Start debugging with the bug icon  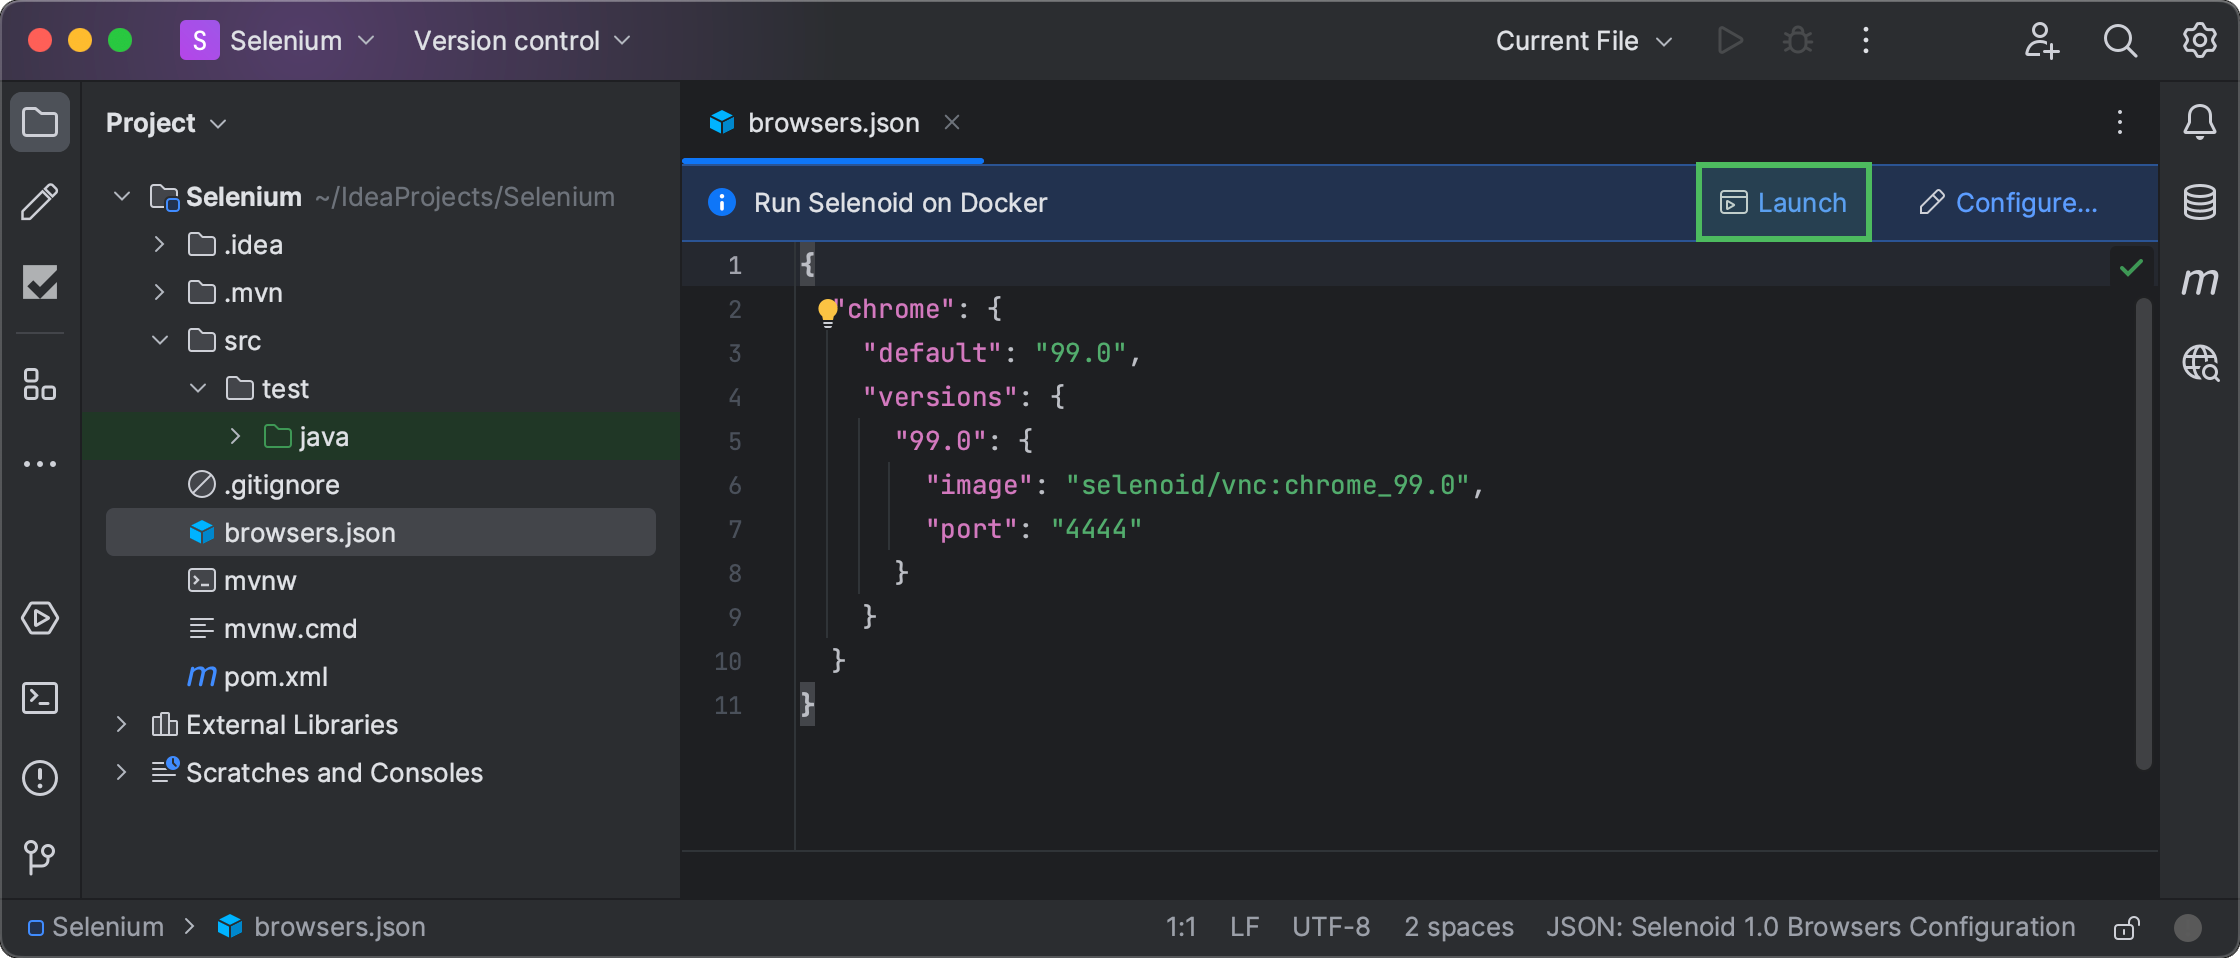tap(1797, 40)
